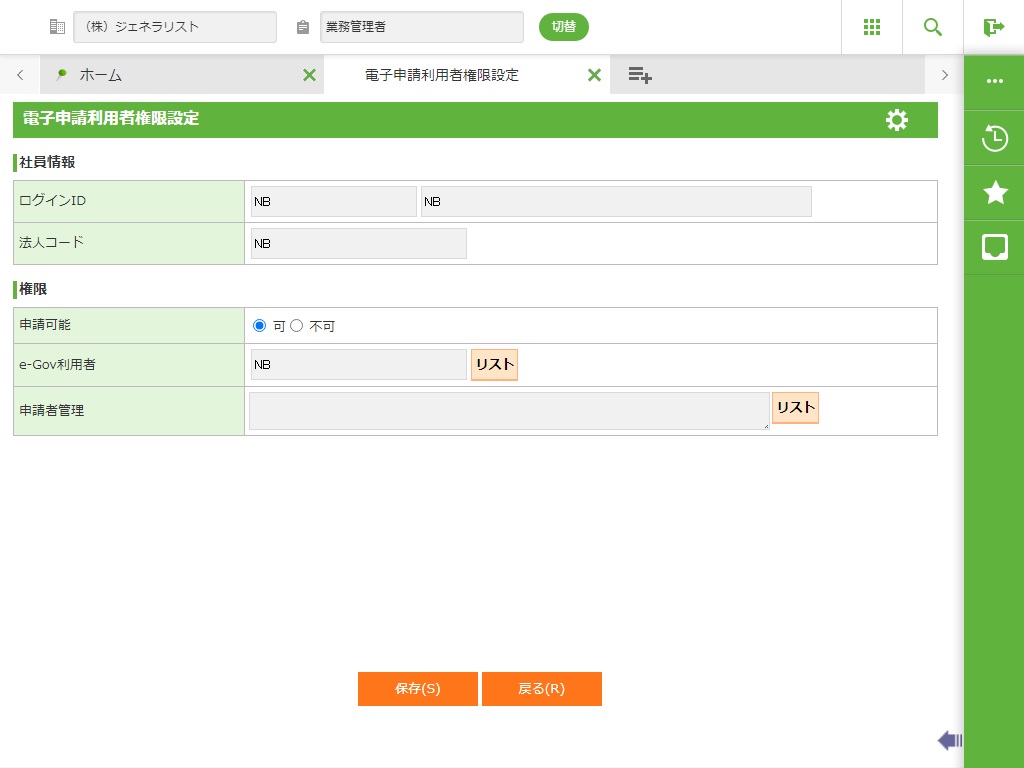This screenshot has height=768, width=1024.
Task: Click the search magnifier icon
Action: tap(933, 27)
